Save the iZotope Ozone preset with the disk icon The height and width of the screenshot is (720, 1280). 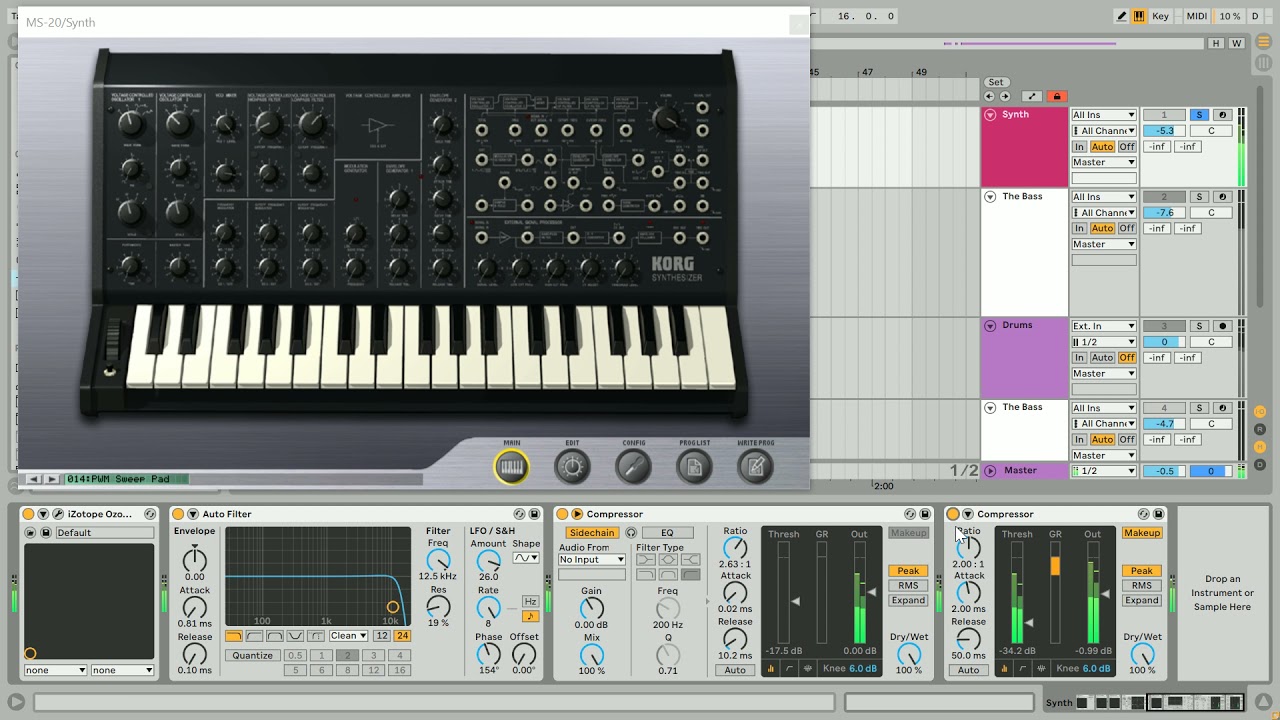tap(46, 533)
